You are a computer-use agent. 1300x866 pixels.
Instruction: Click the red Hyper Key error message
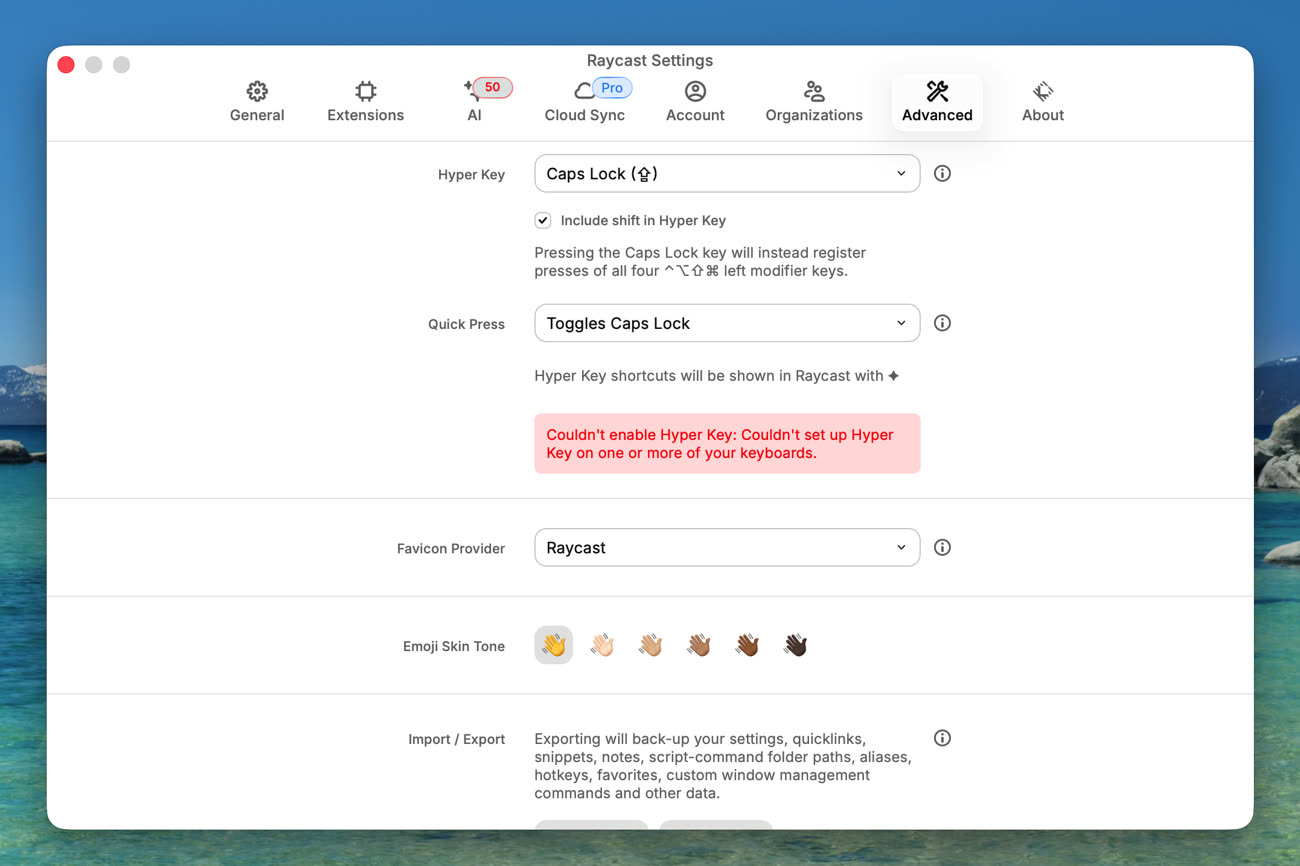pos(727,444)
